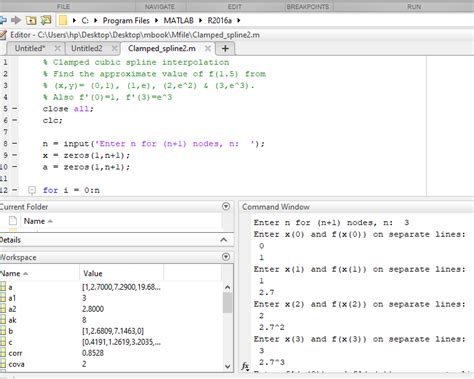Click the fx function browser icon
Image resolution: width=474 pixels, height=379 pixels.
(x=245, y=367)
